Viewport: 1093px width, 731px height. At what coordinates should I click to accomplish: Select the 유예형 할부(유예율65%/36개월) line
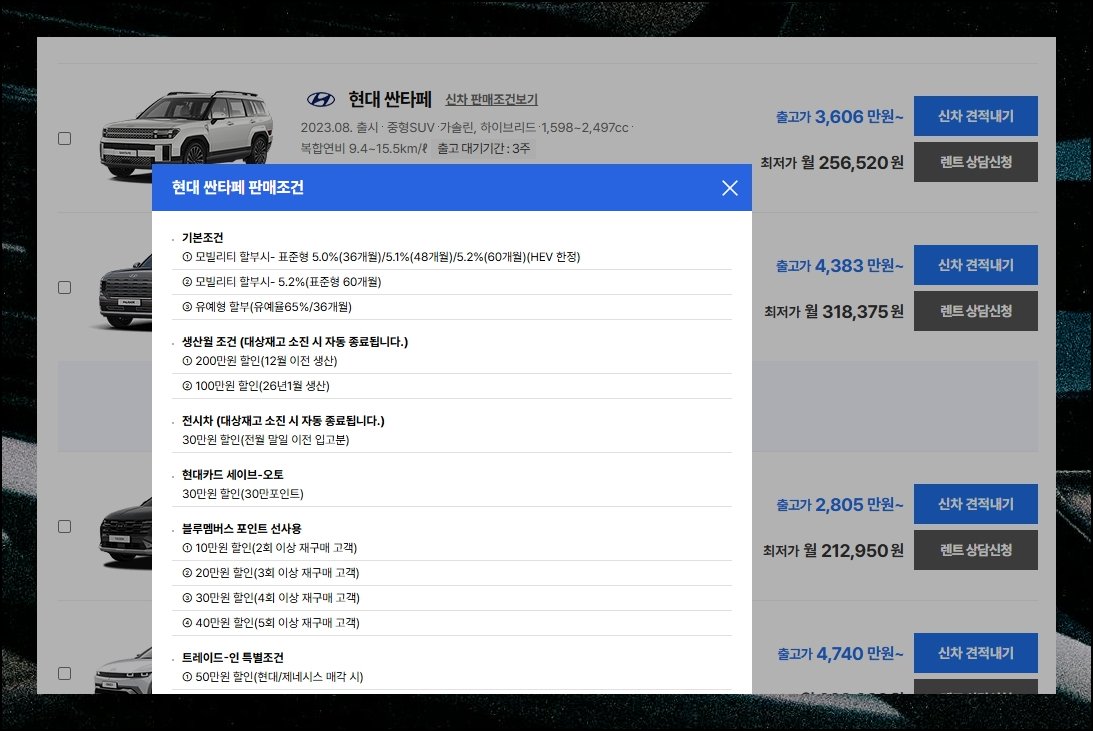(x=267, y=307)
